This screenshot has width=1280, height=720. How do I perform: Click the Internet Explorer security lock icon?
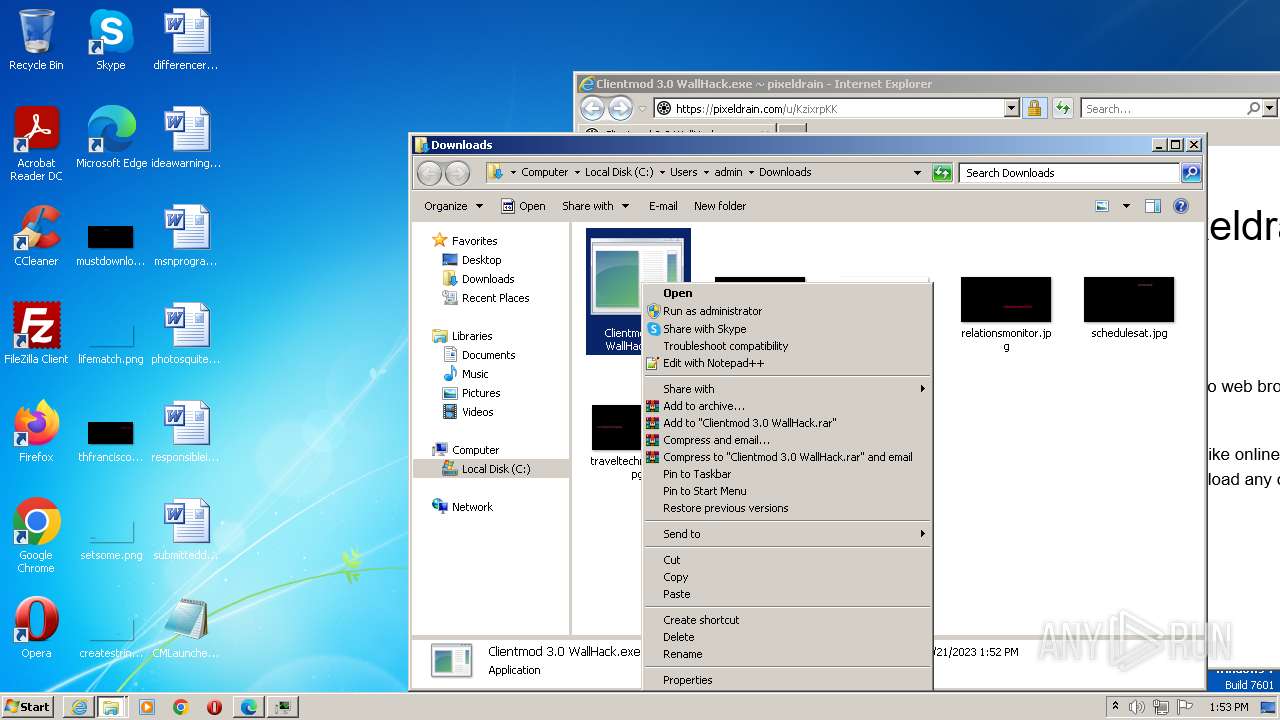pos(1034,108)
